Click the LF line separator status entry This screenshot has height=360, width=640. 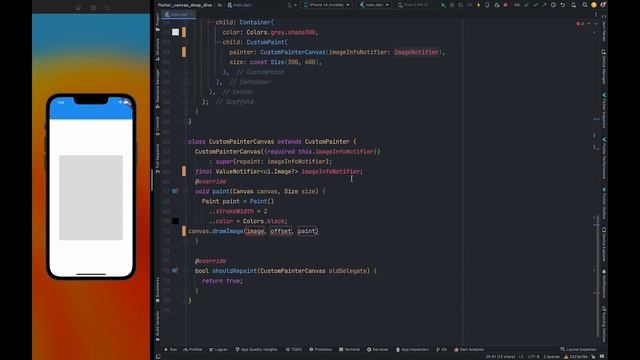pyautogui.click(x=521, y=357)
